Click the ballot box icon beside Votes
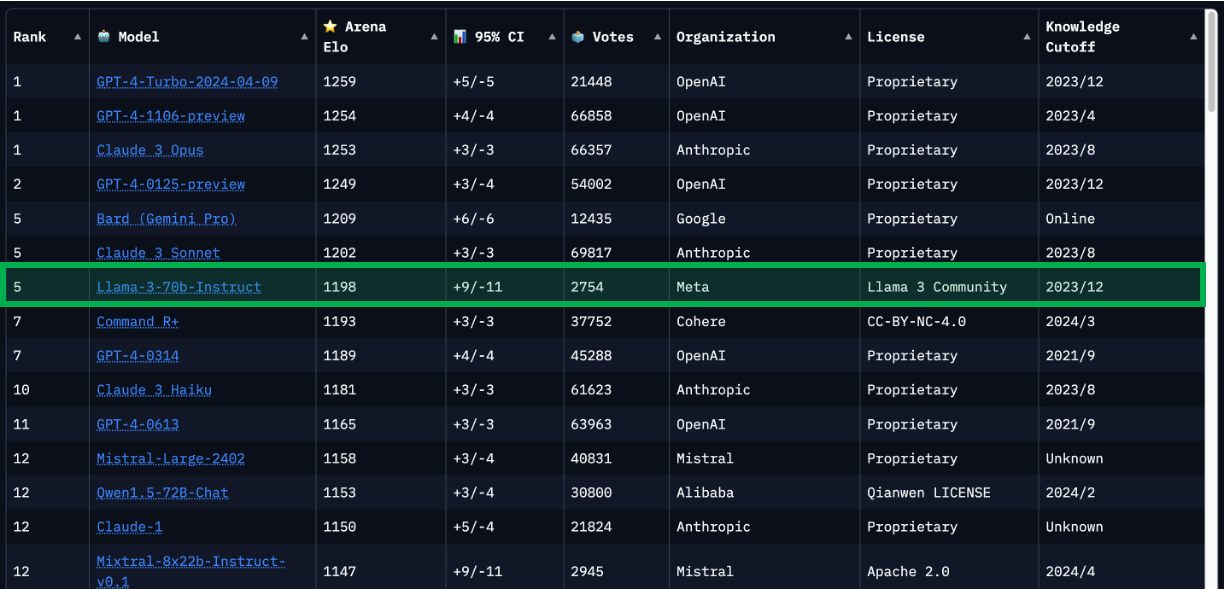This screenshot has width=1224, height=590. [578, 37]
